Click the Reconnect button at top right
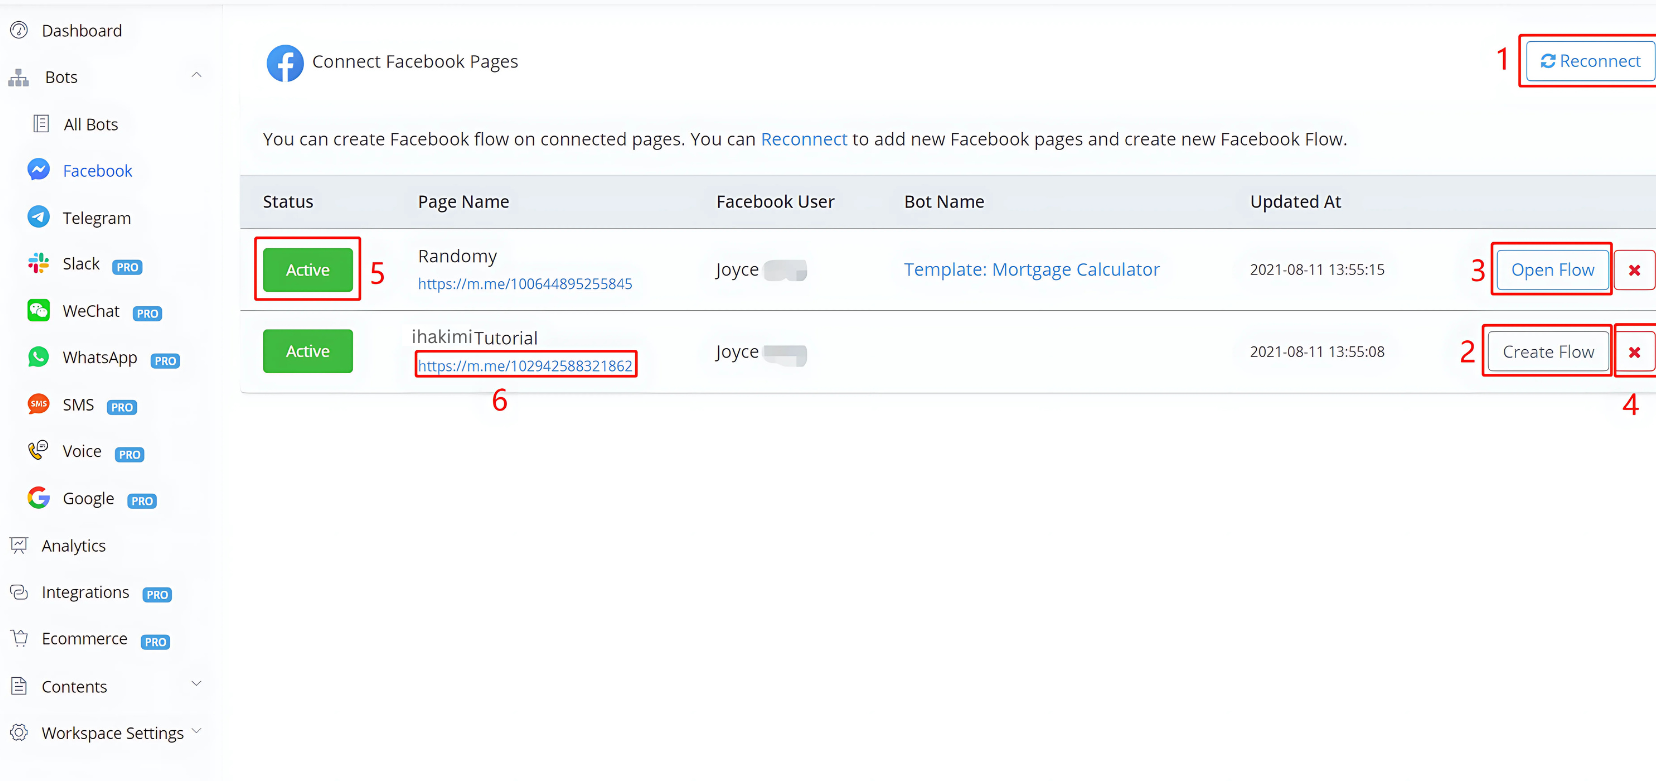Viewport: 1656px width, 781px height. pos(1590,61)
